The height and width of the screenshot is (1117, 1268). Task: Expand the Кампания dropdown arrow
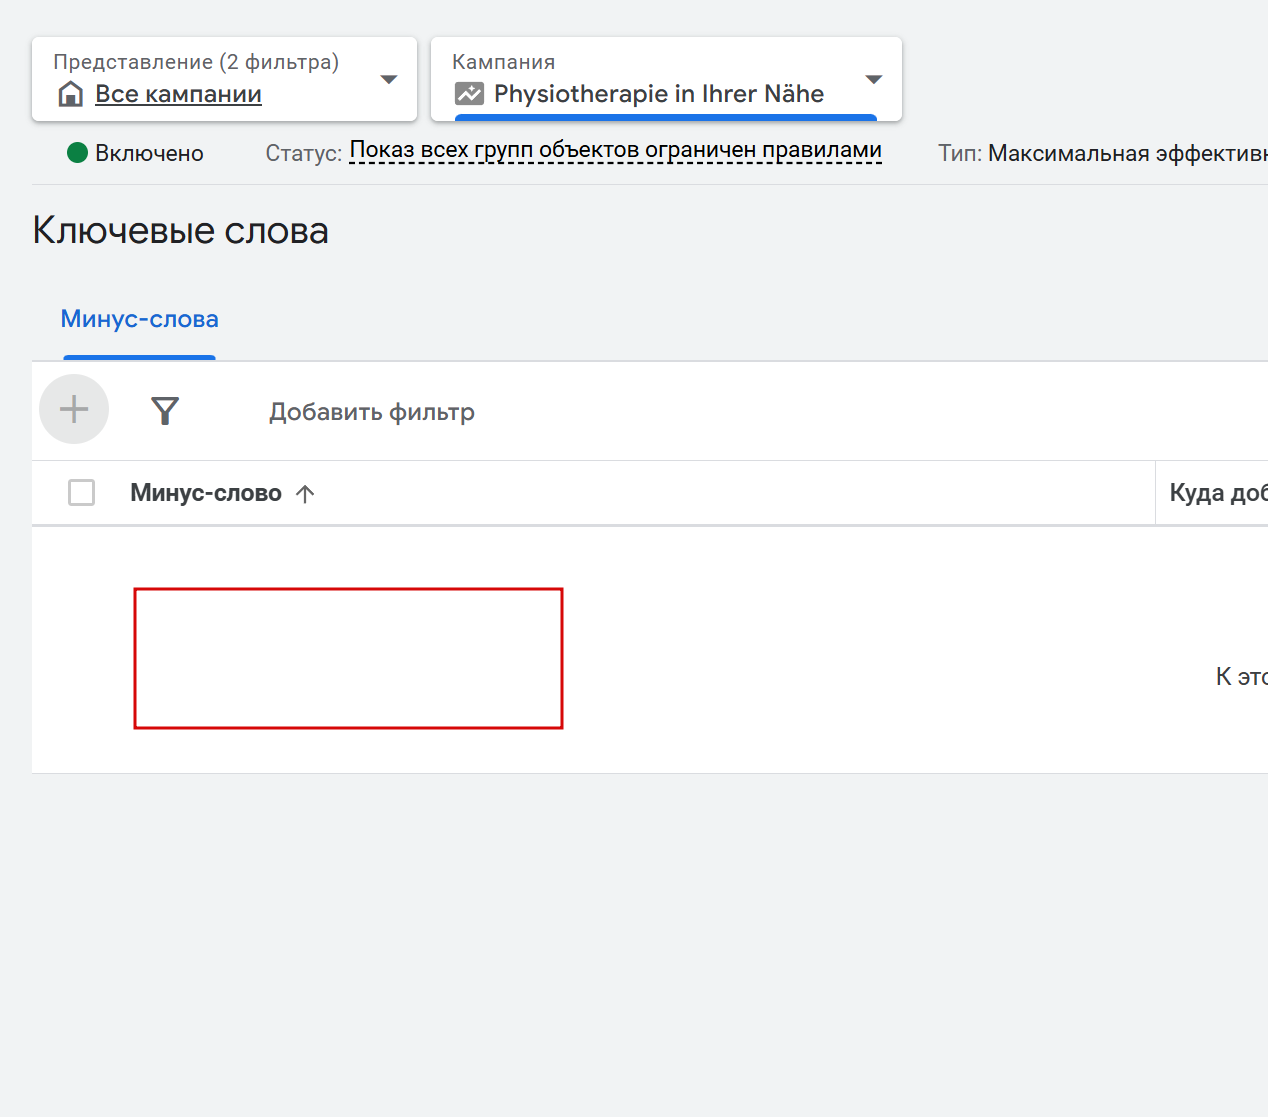click(x=874, y=79)
